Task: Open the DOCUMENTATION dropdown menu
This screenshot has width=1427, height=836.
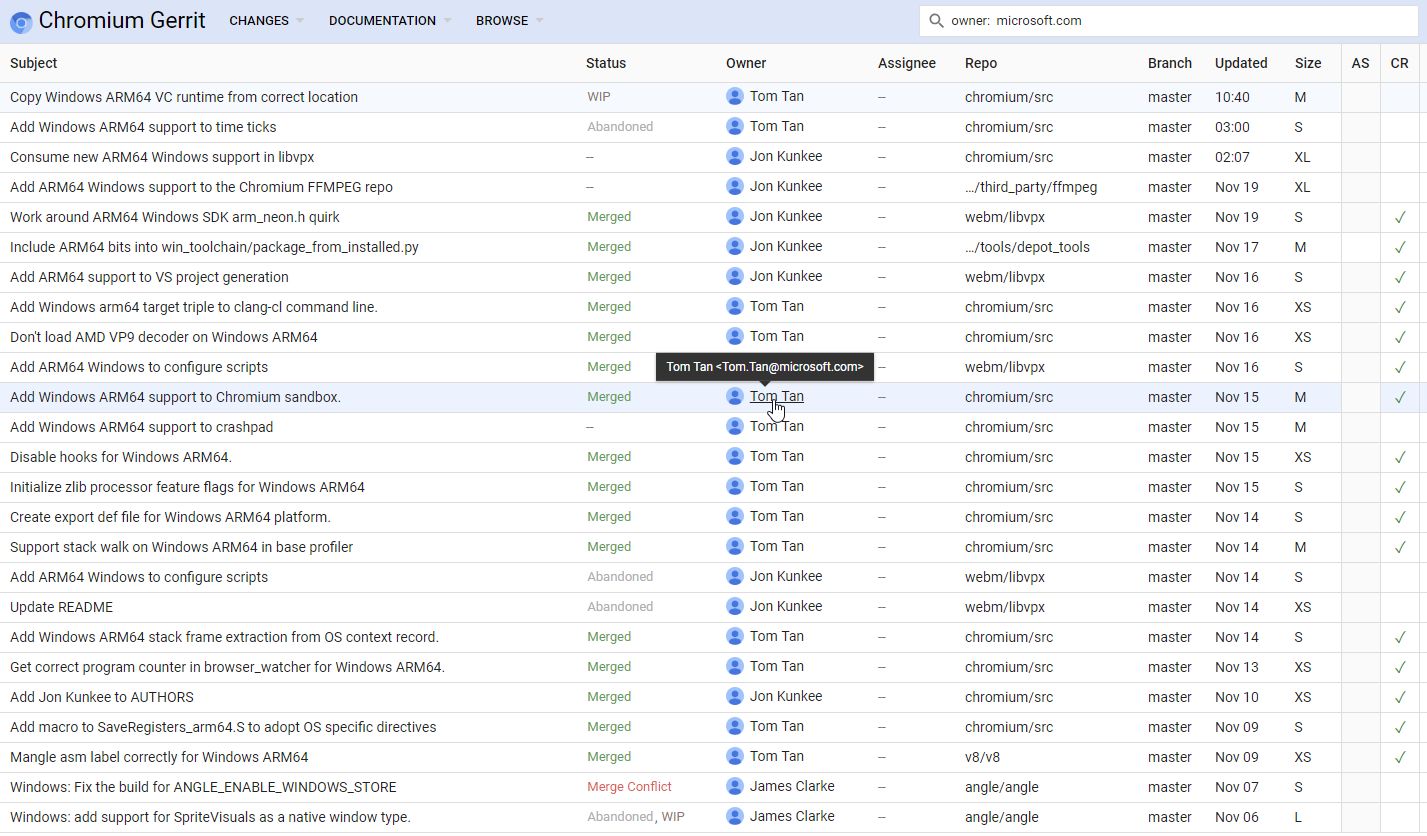Action: coord(390,21)
